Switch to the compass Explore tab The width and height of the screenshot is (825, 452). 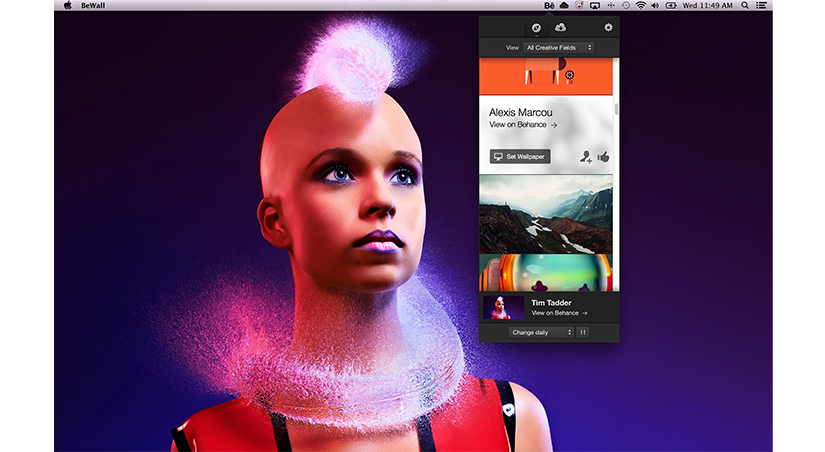pos(536,28)
